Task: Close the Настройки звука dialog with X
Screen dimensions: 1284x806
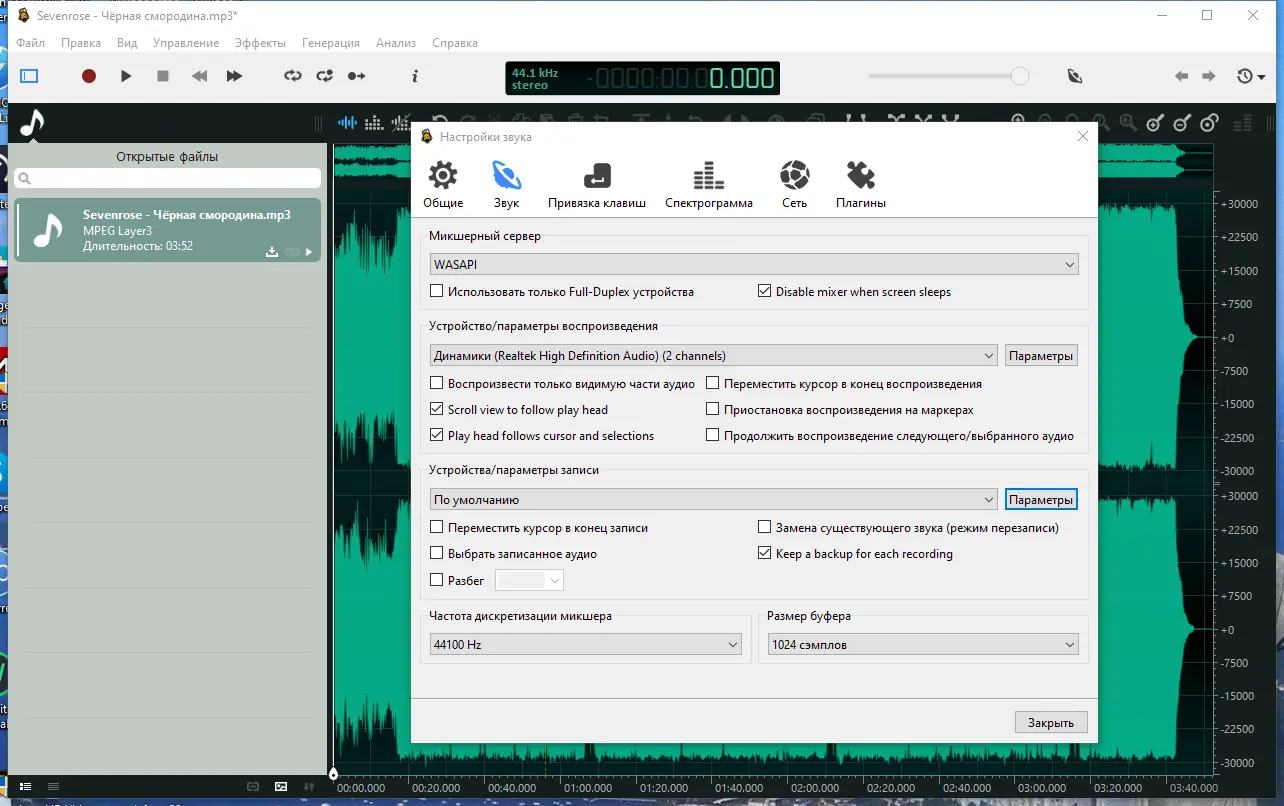Action: point(1083,137)
